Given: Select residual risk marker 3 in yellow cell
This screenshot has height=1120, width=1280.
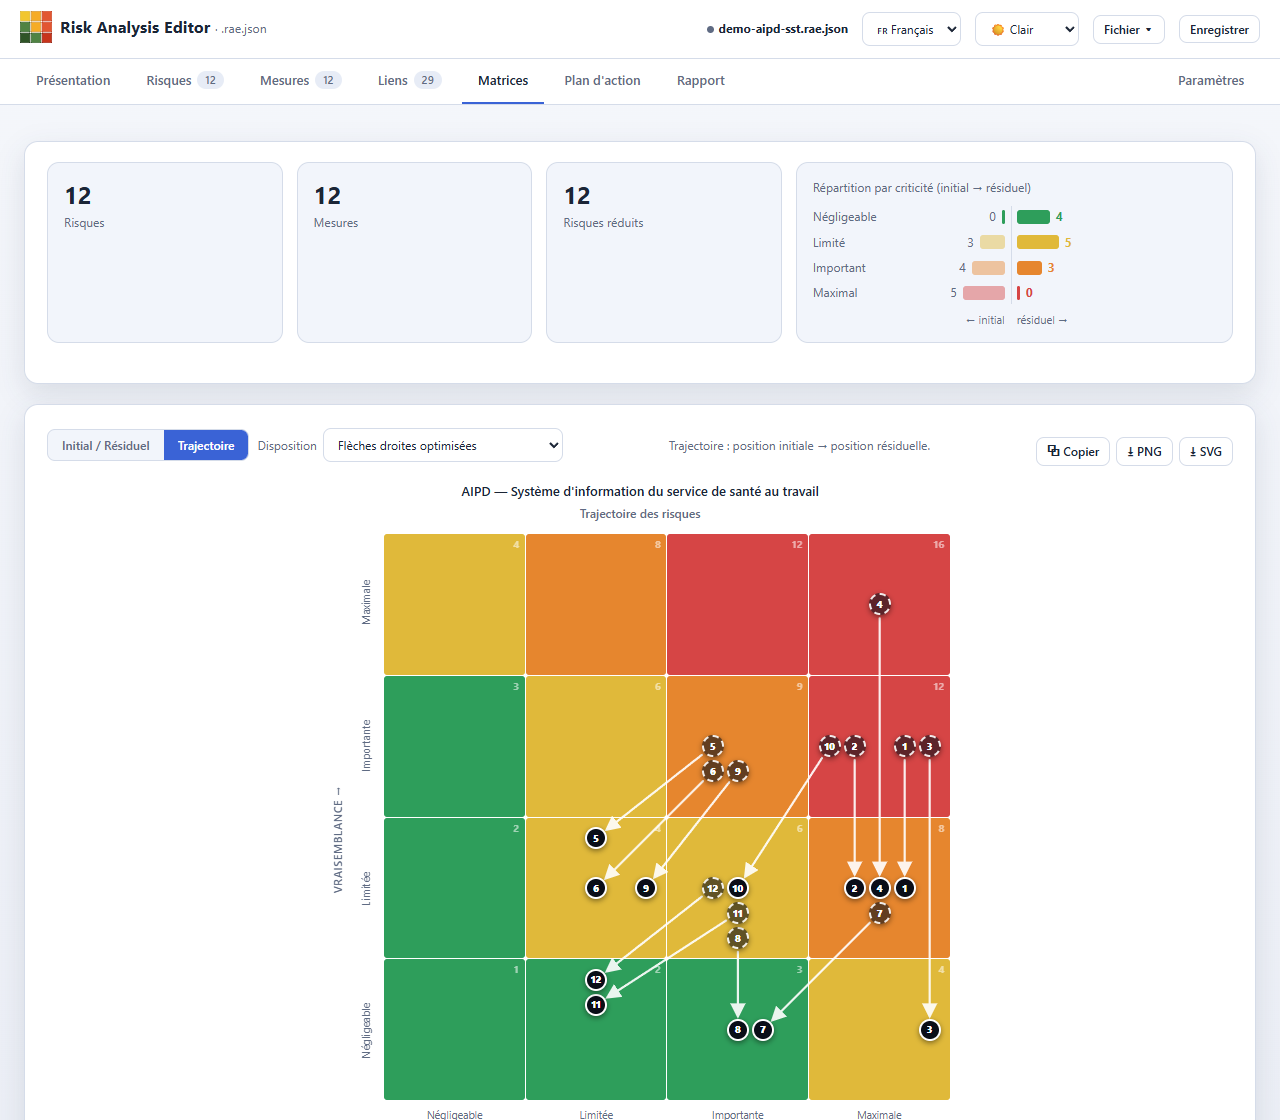Looking at the screenshot, I should [930, 1030].
